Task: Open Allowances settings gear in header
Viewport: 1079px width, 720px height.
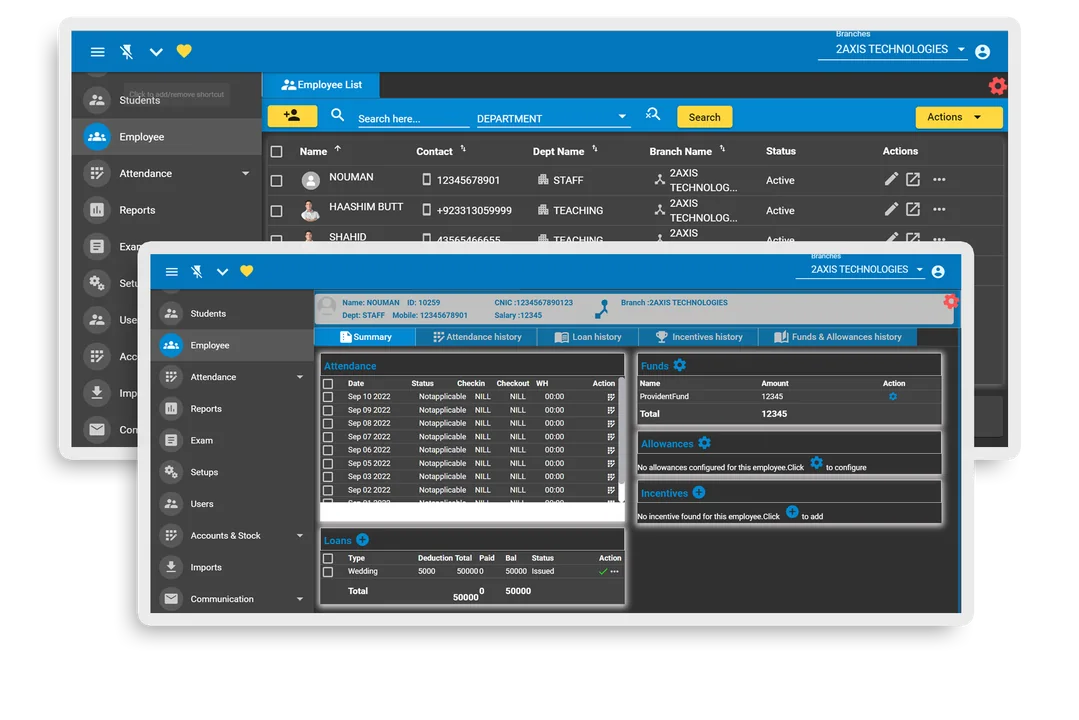Action: click(704, 443)
